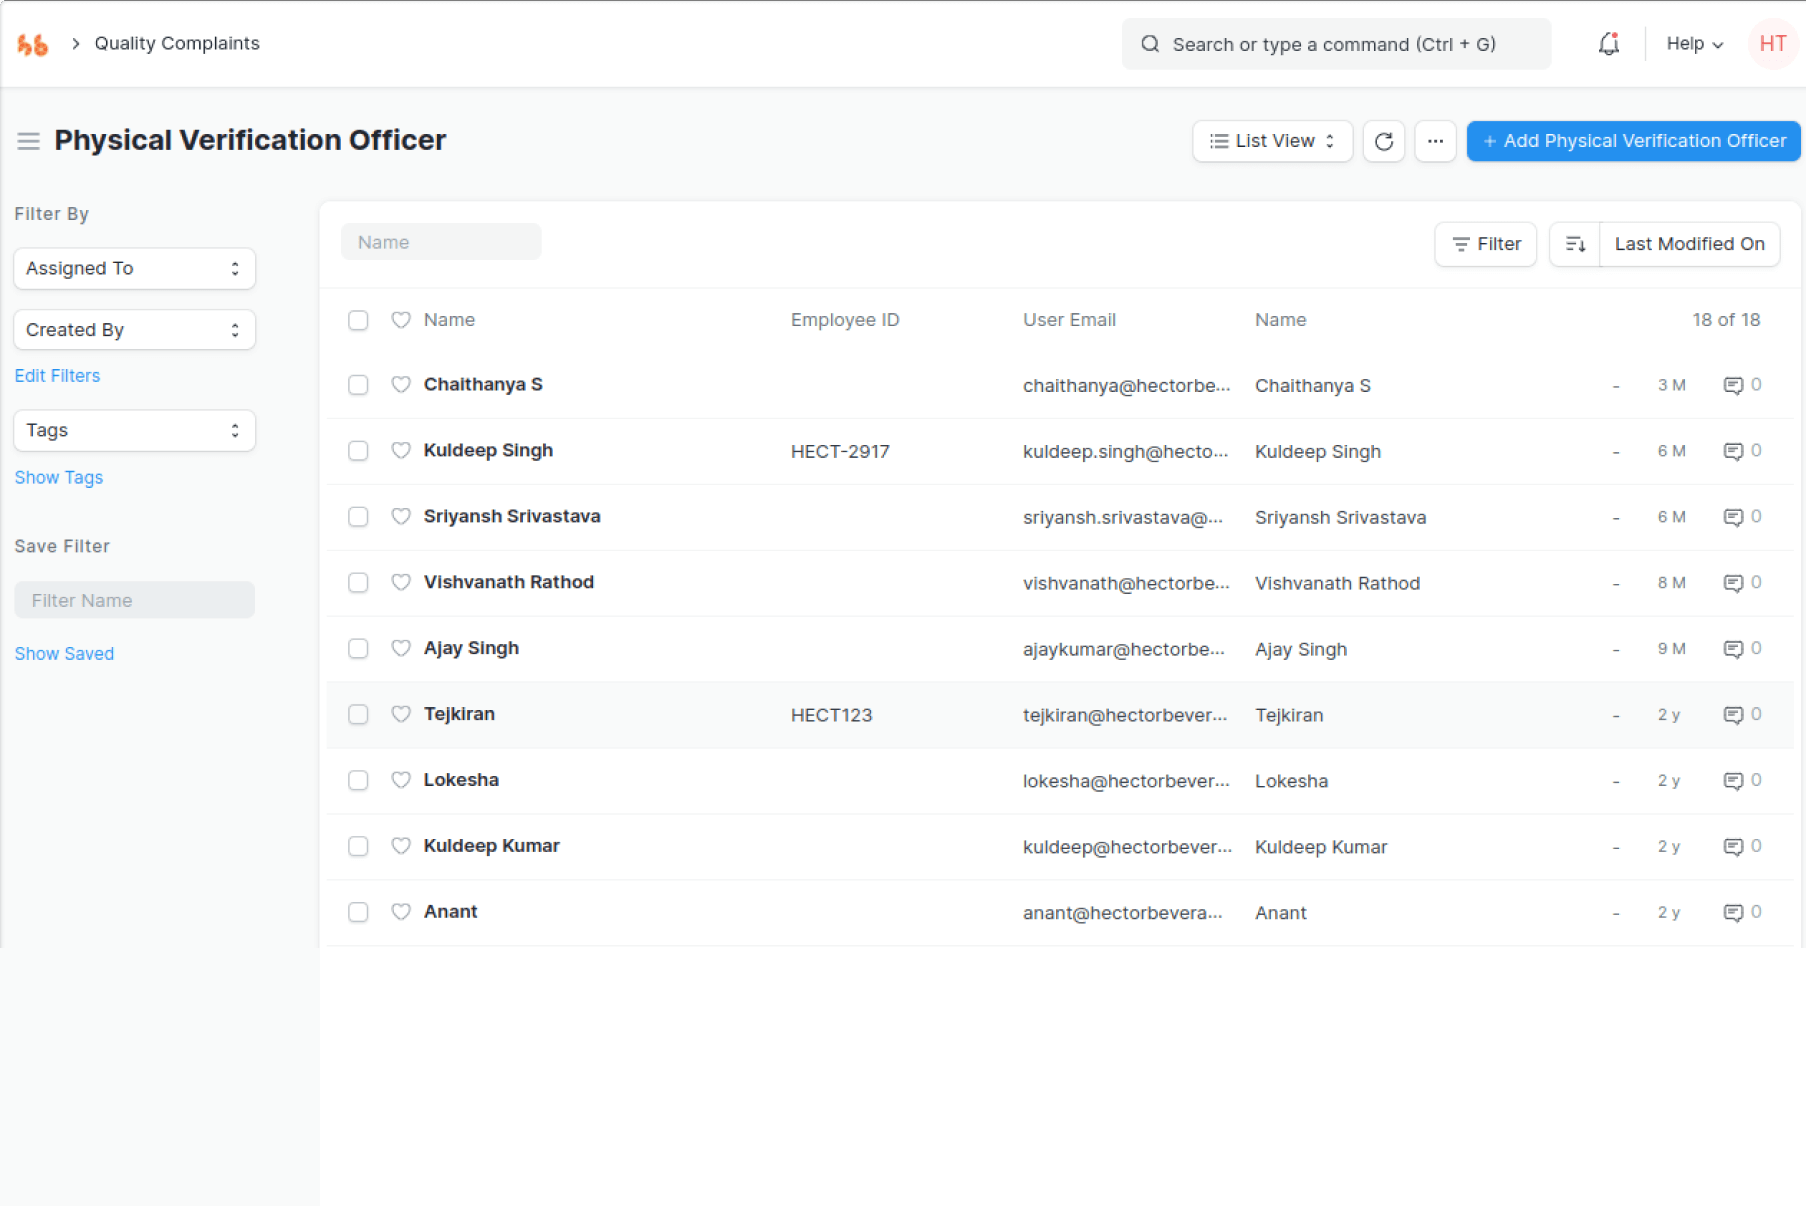This screenshot has height=1206, width=1806.
Task: Open the List View switcher dropdown
Action: [x=1271, y=141]
